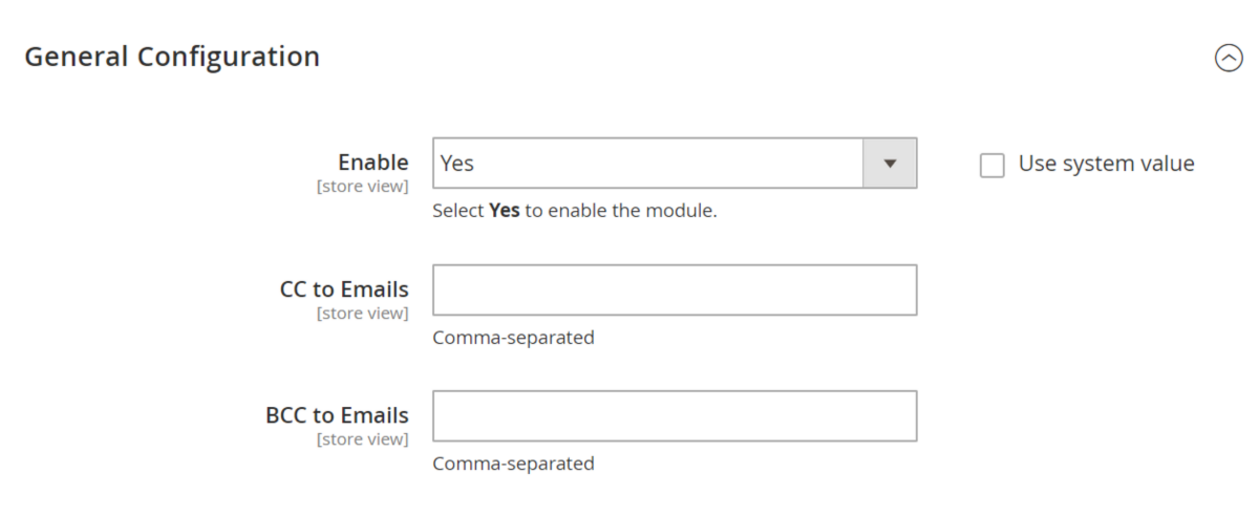Click the 'Select Yes to enable the module' hint
The height and width of the screenshot is (511, 1259).
[574, 212]
